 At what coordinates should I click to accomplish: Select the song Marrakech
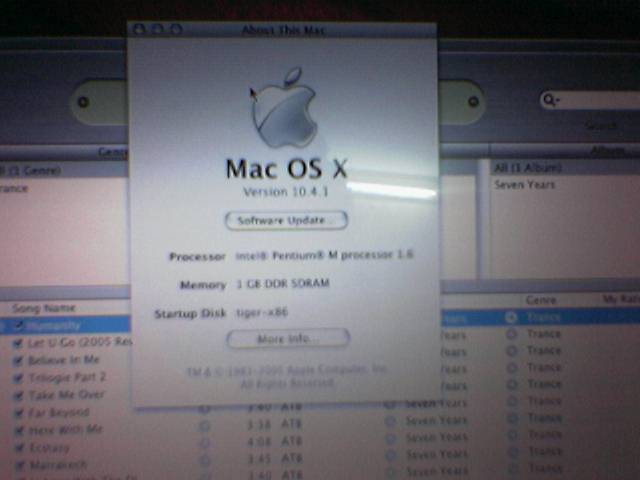tap(58, 464)
